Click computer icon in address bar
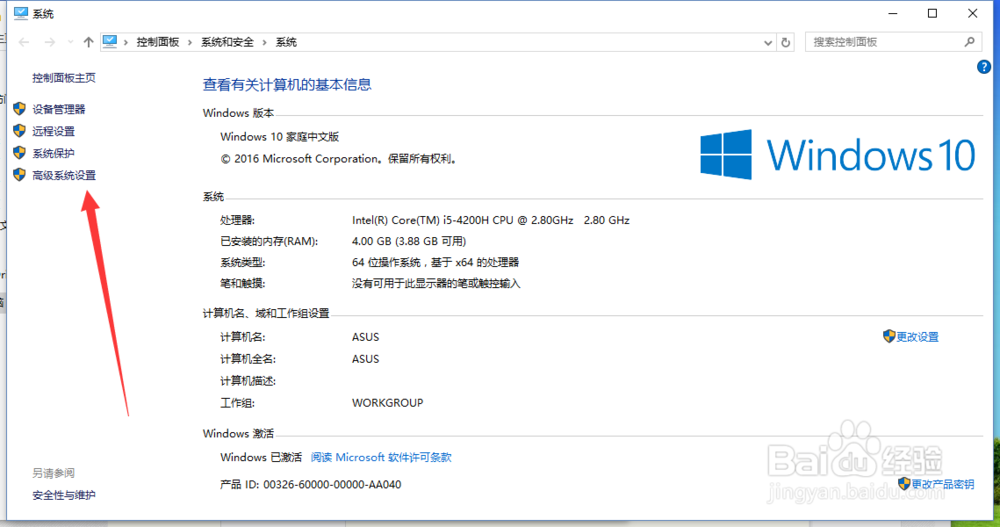This screenshot has height=527, width=1000. click(110, 41)
